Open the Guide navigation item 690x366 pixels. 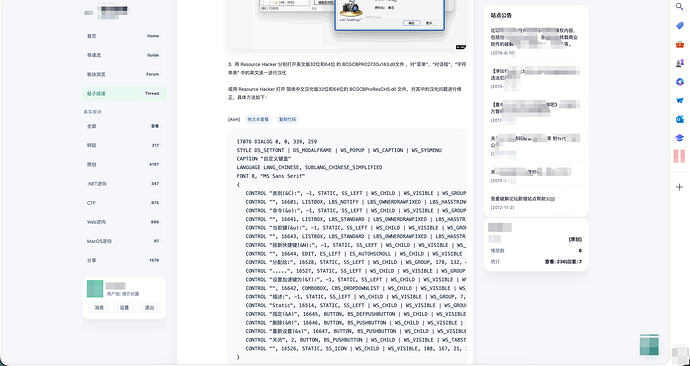point(124,55)
